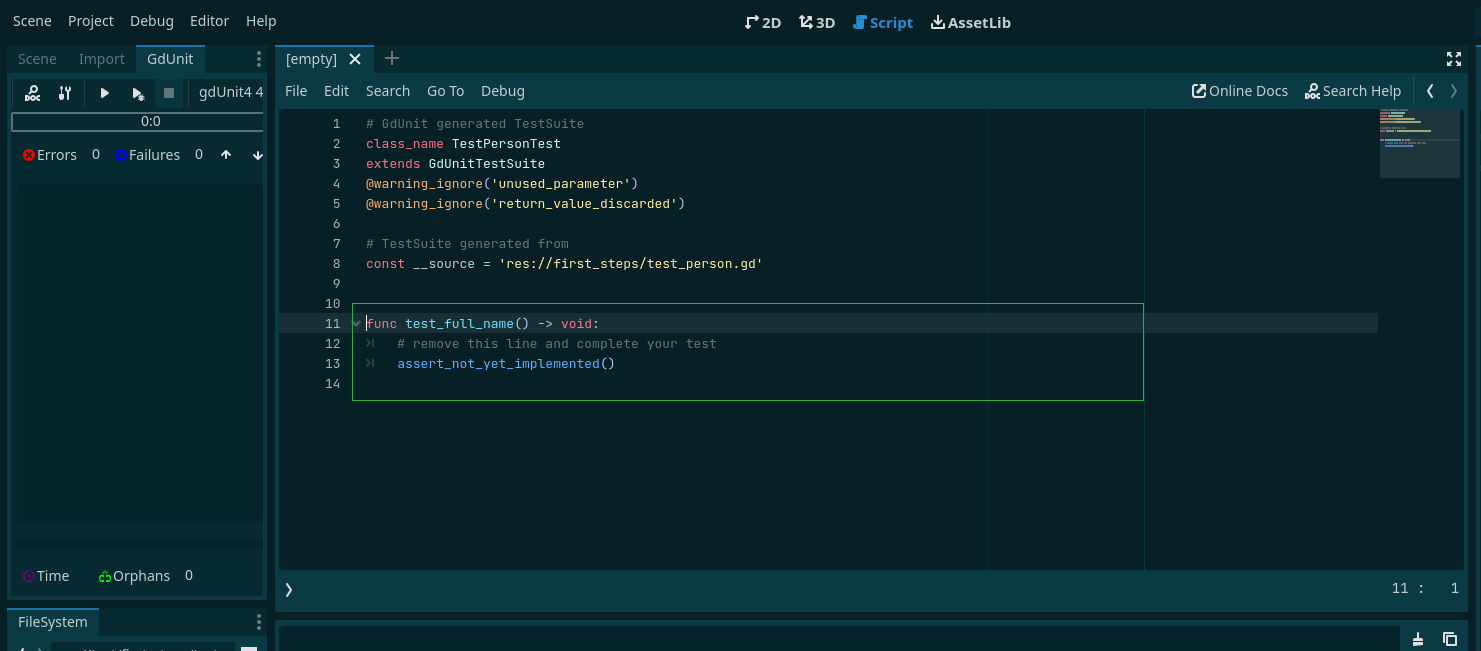This screenshot has width=1481, height=651.
Task: Collapse the test_full_name function fold arrow
Action: point(357,323)
